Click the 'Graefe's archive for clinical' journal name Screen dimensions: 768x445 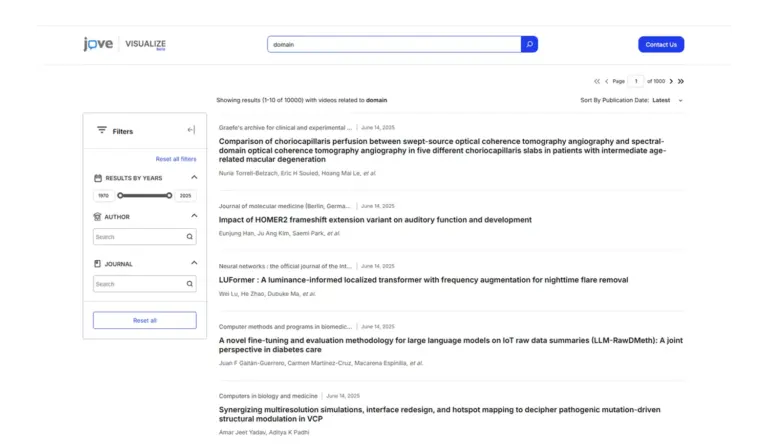(285, 128)
